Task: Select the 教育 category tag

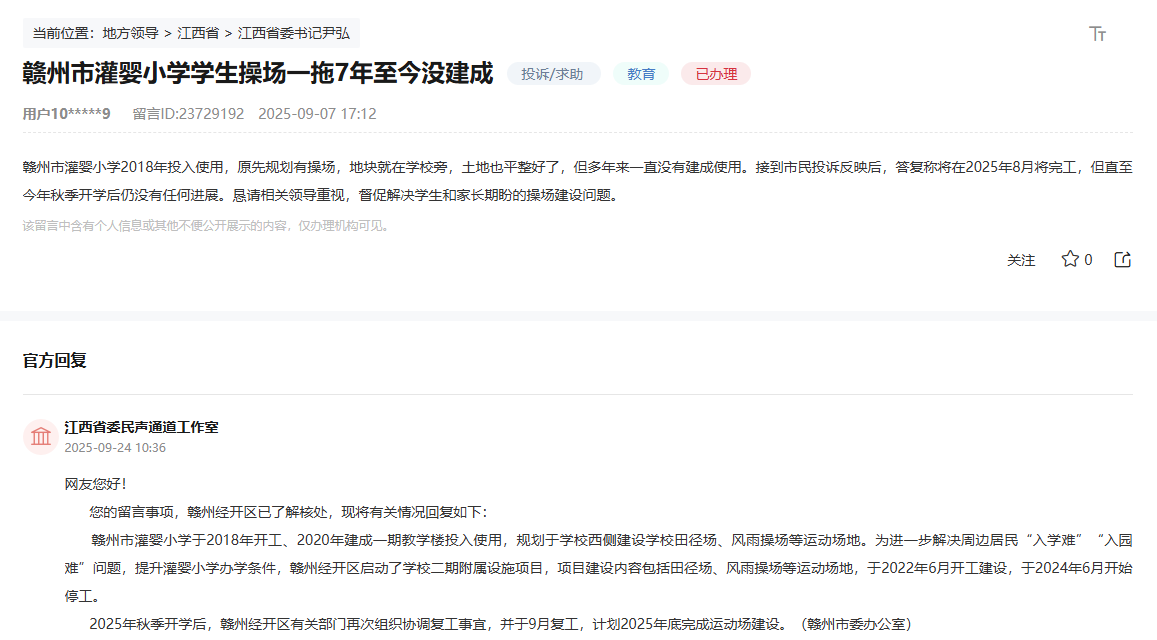Action: tap(641, 74)
